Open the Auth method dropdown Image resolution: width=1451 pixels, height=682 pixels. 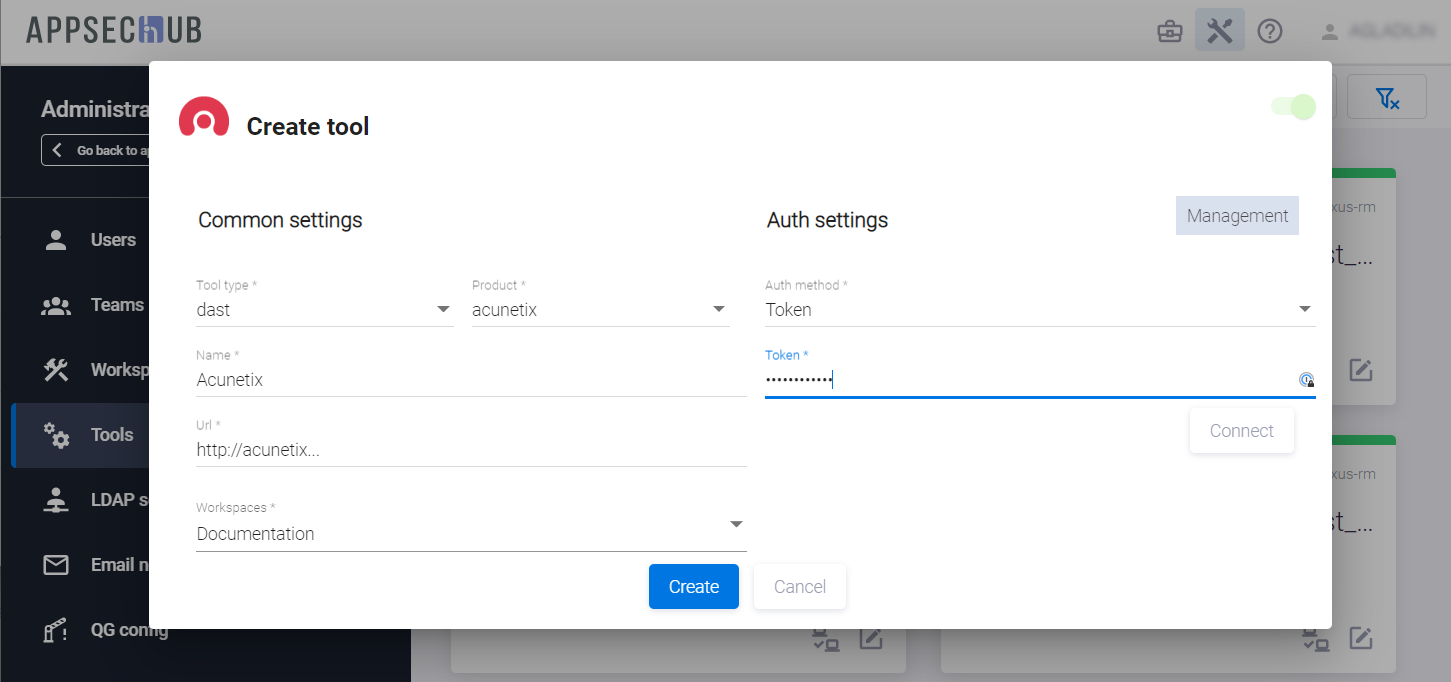(1039, 310)
